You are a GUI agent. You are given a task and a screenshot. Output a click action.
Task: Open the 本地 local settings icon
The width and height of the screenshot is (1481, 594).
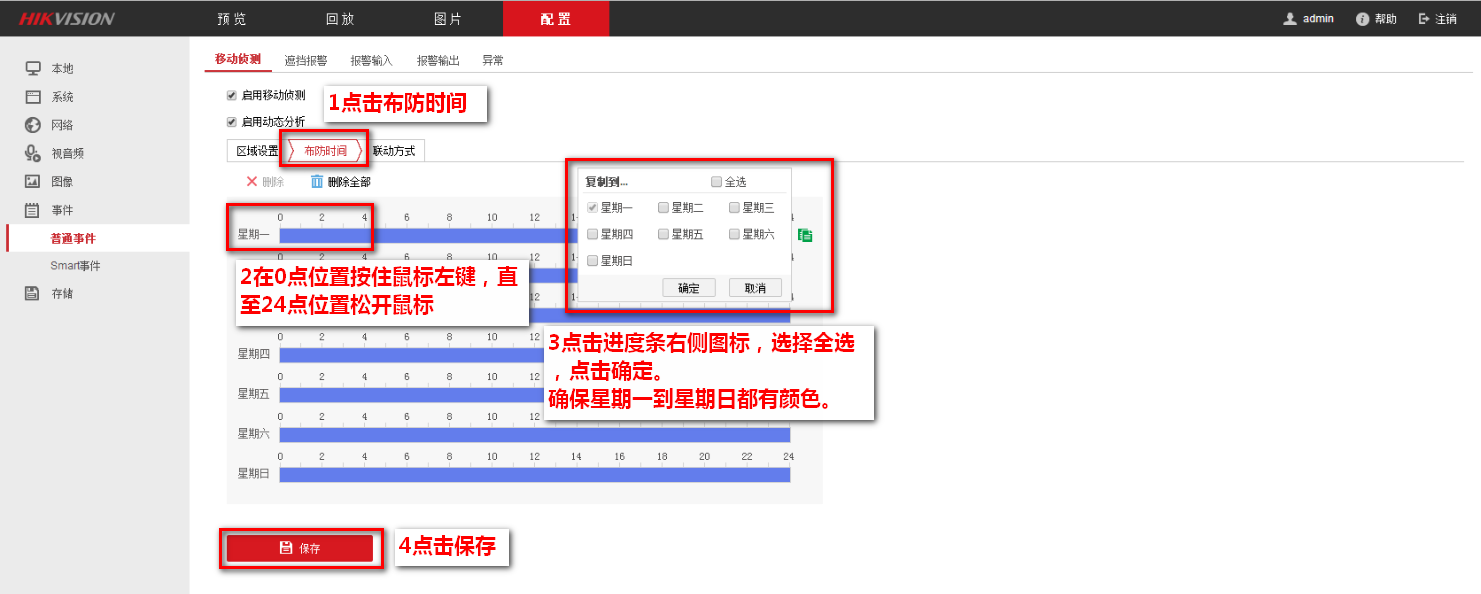click(33, 68)
